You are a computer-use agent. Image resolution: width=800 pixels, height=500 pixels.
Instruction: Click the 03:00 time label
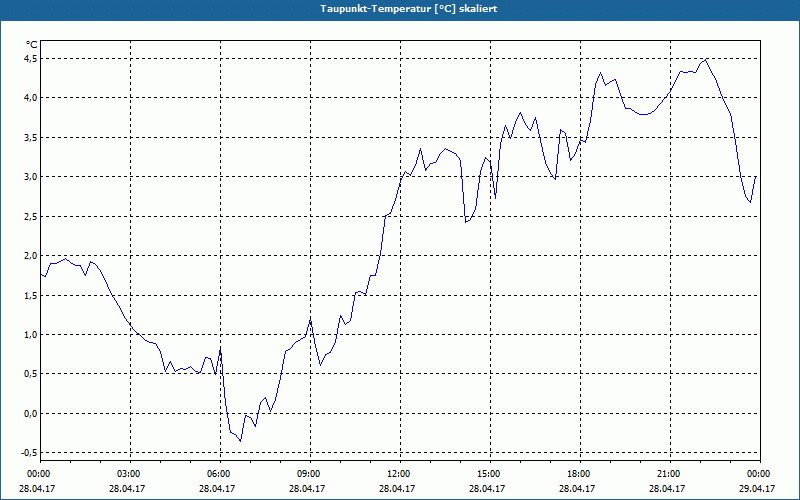[128, 474]
